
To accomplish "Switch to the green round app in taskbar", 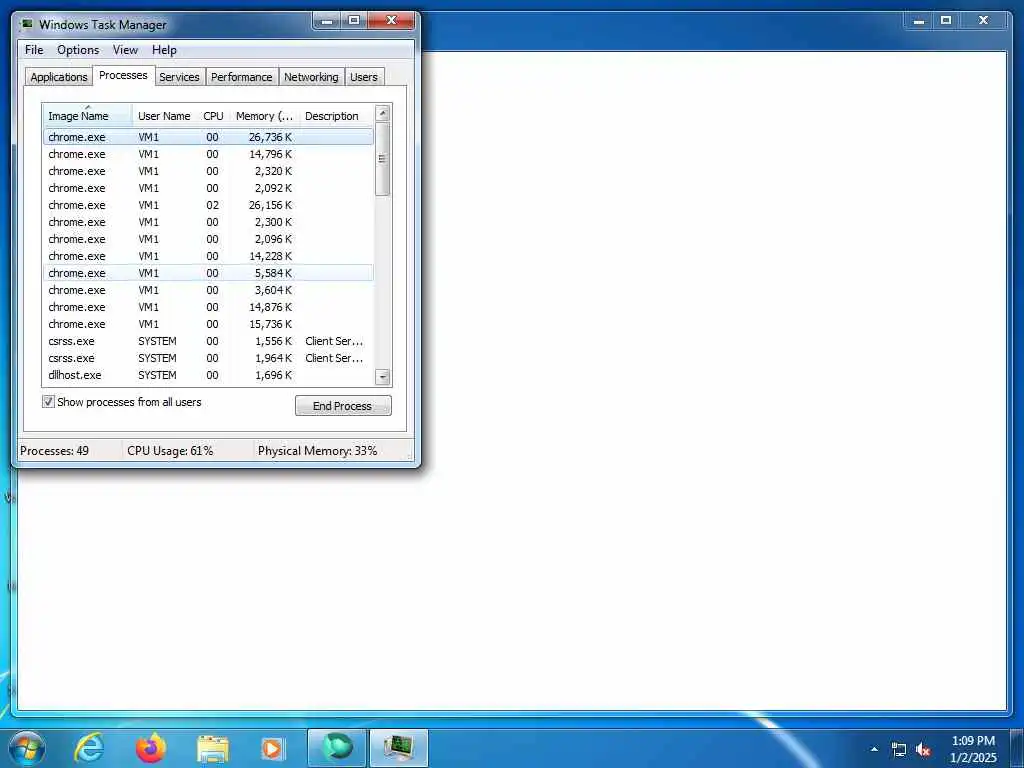I will tap(336, 748).
